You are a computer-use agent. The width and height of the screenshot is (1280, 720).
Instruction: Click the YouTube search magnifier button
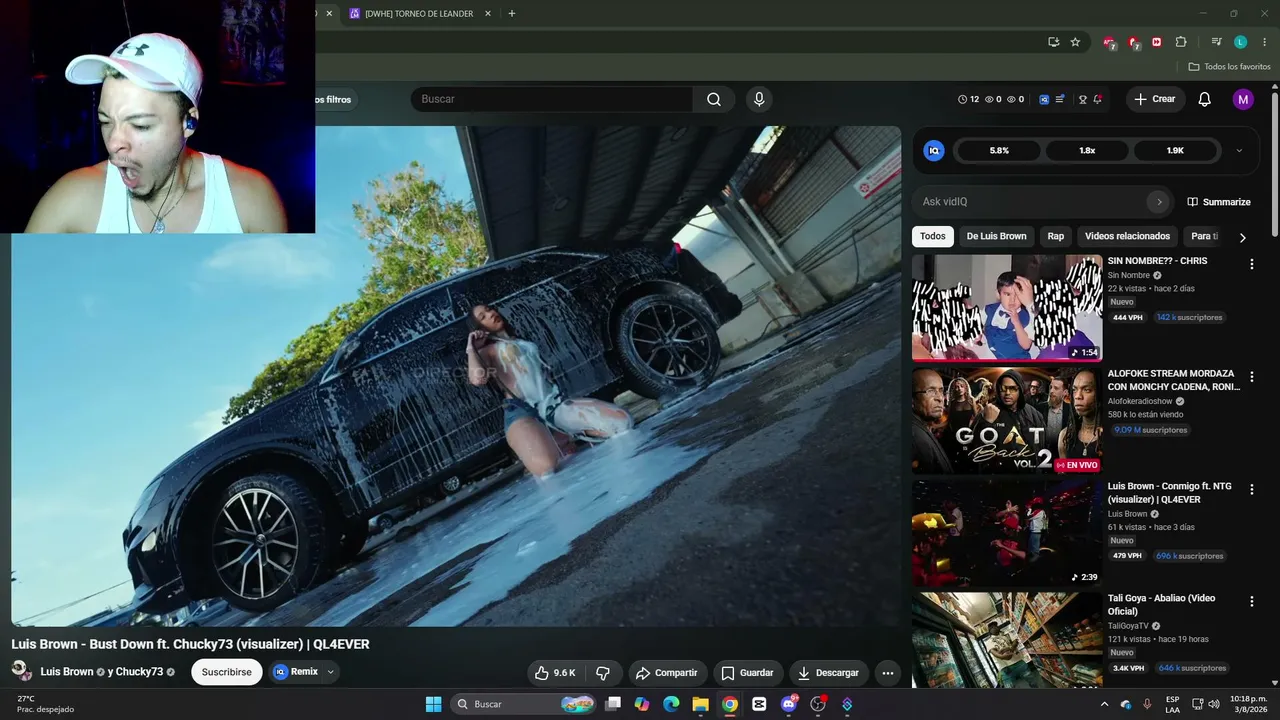[x=714, y=99]
